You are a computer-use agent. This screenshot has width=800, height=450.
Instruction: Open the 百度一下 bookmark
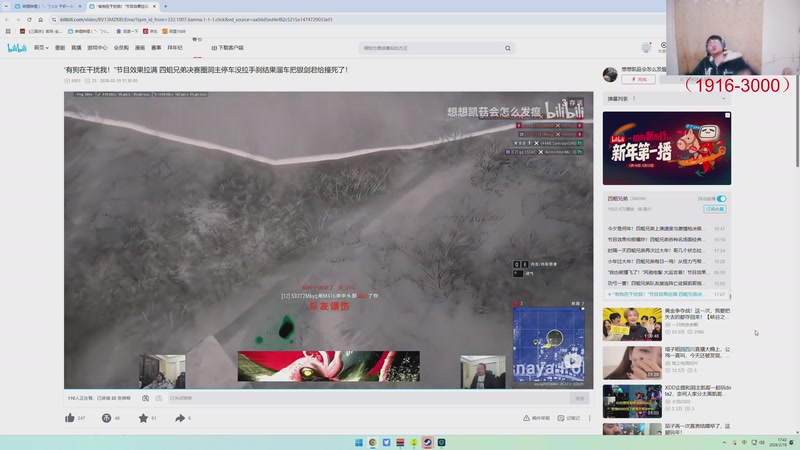[x=127, y=31]
